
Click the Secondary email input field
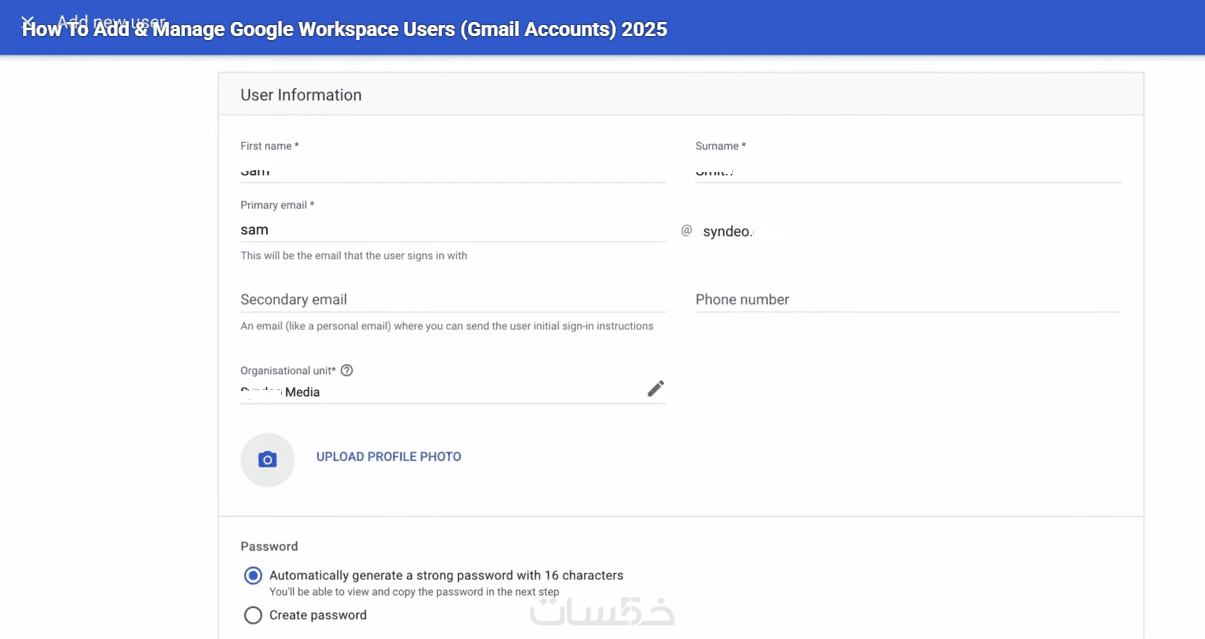tap(453, 300)
